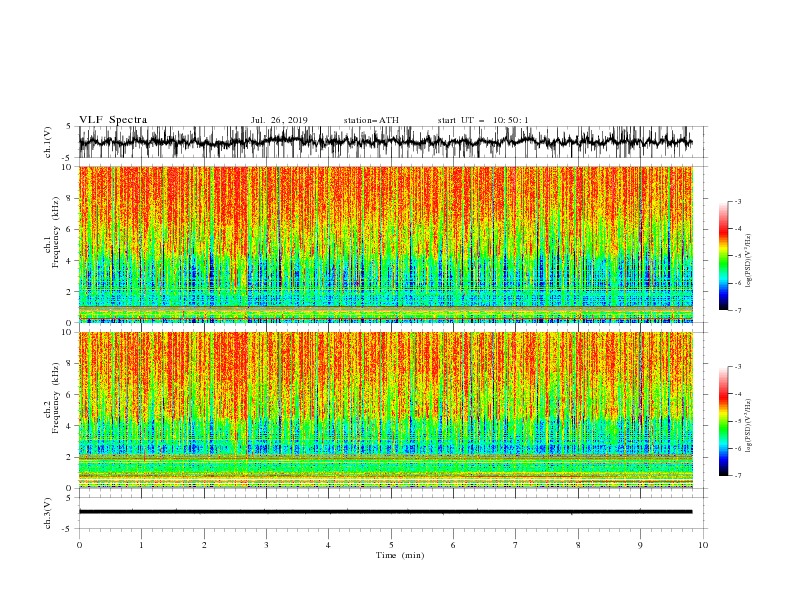Click time axis tick label "2"
Screen dimensions: 792x612
pyautogui.click(x=204, y=545)
